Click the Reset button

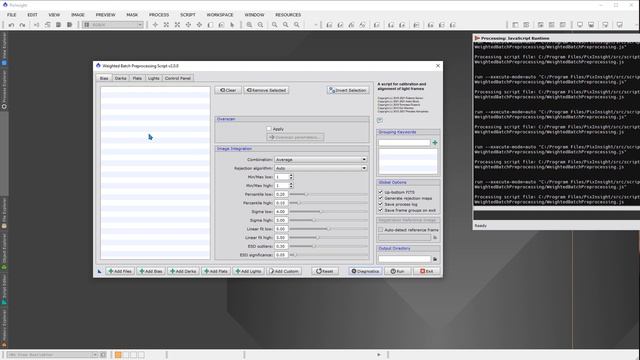click(325, 271)
